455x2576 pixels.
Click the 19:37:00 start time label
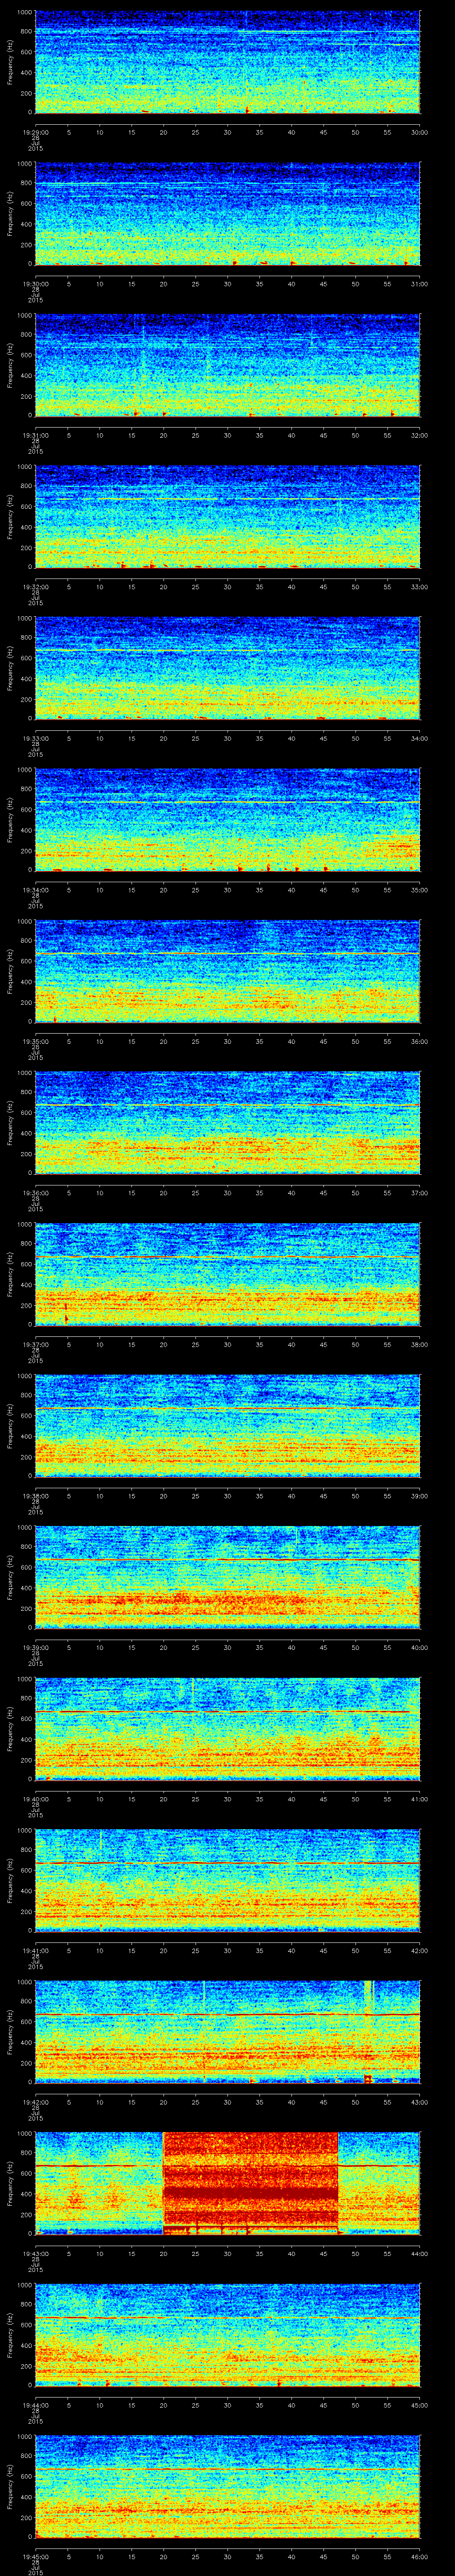click(35, 1344)
